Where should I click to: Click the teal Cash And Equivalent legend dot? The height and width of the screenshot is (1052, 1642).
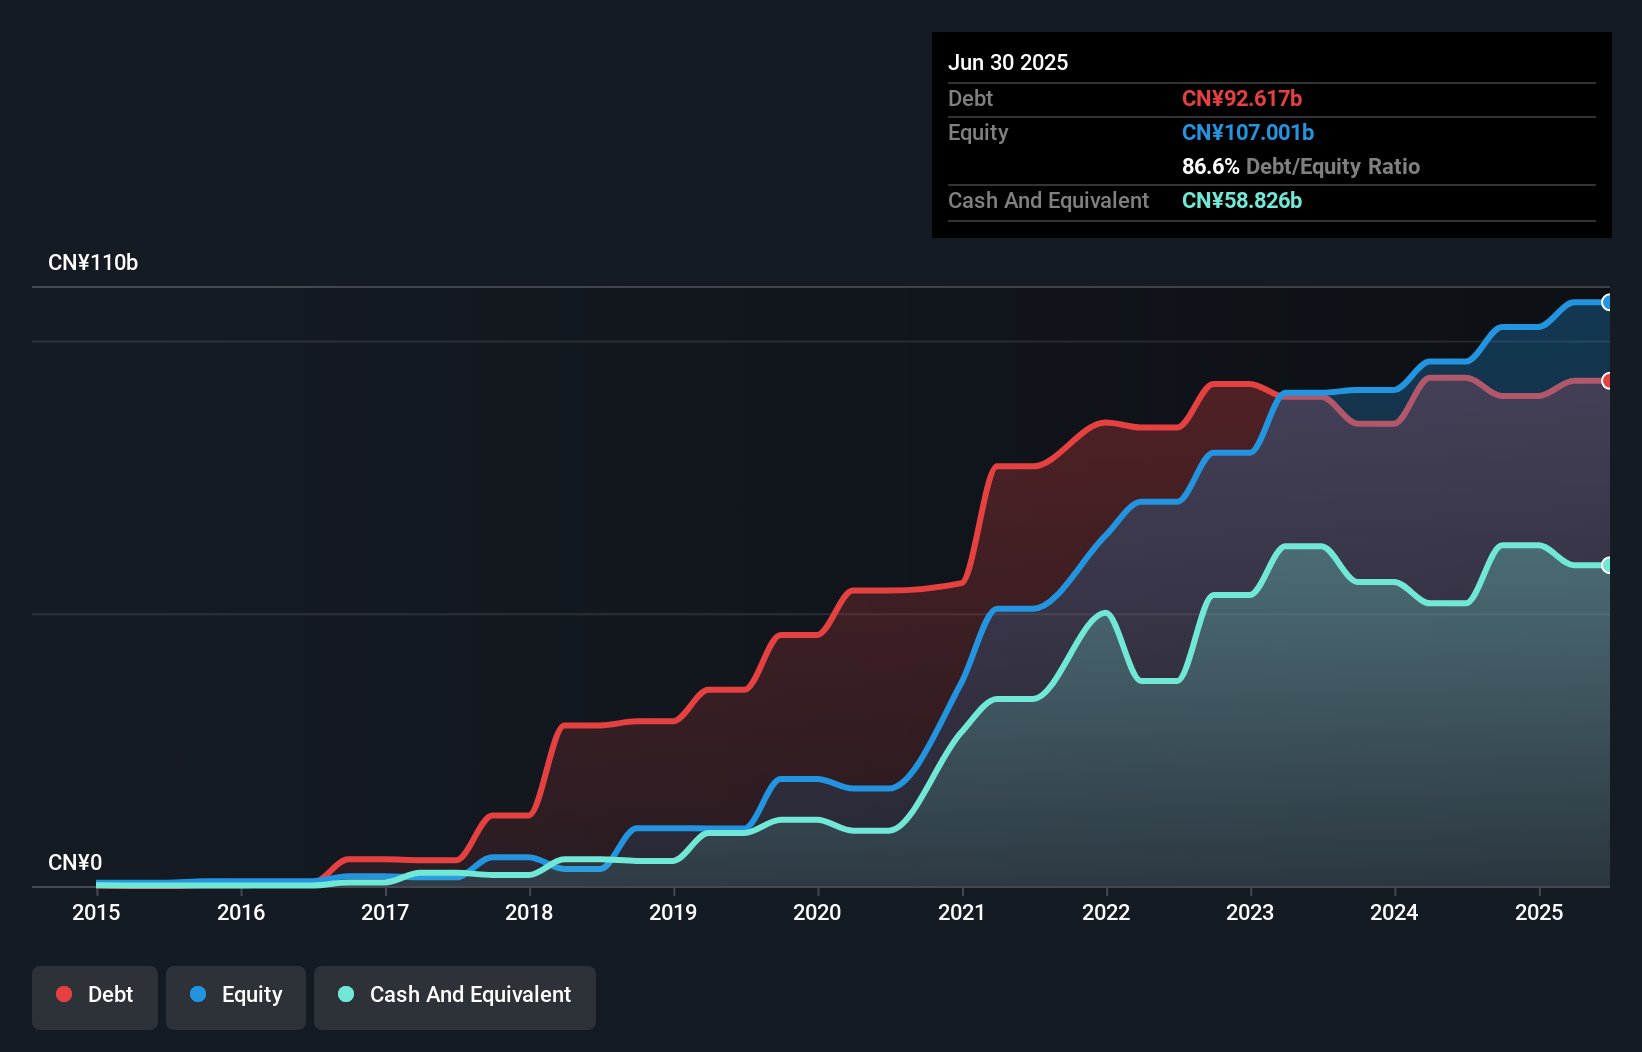(x=345, y=994)
